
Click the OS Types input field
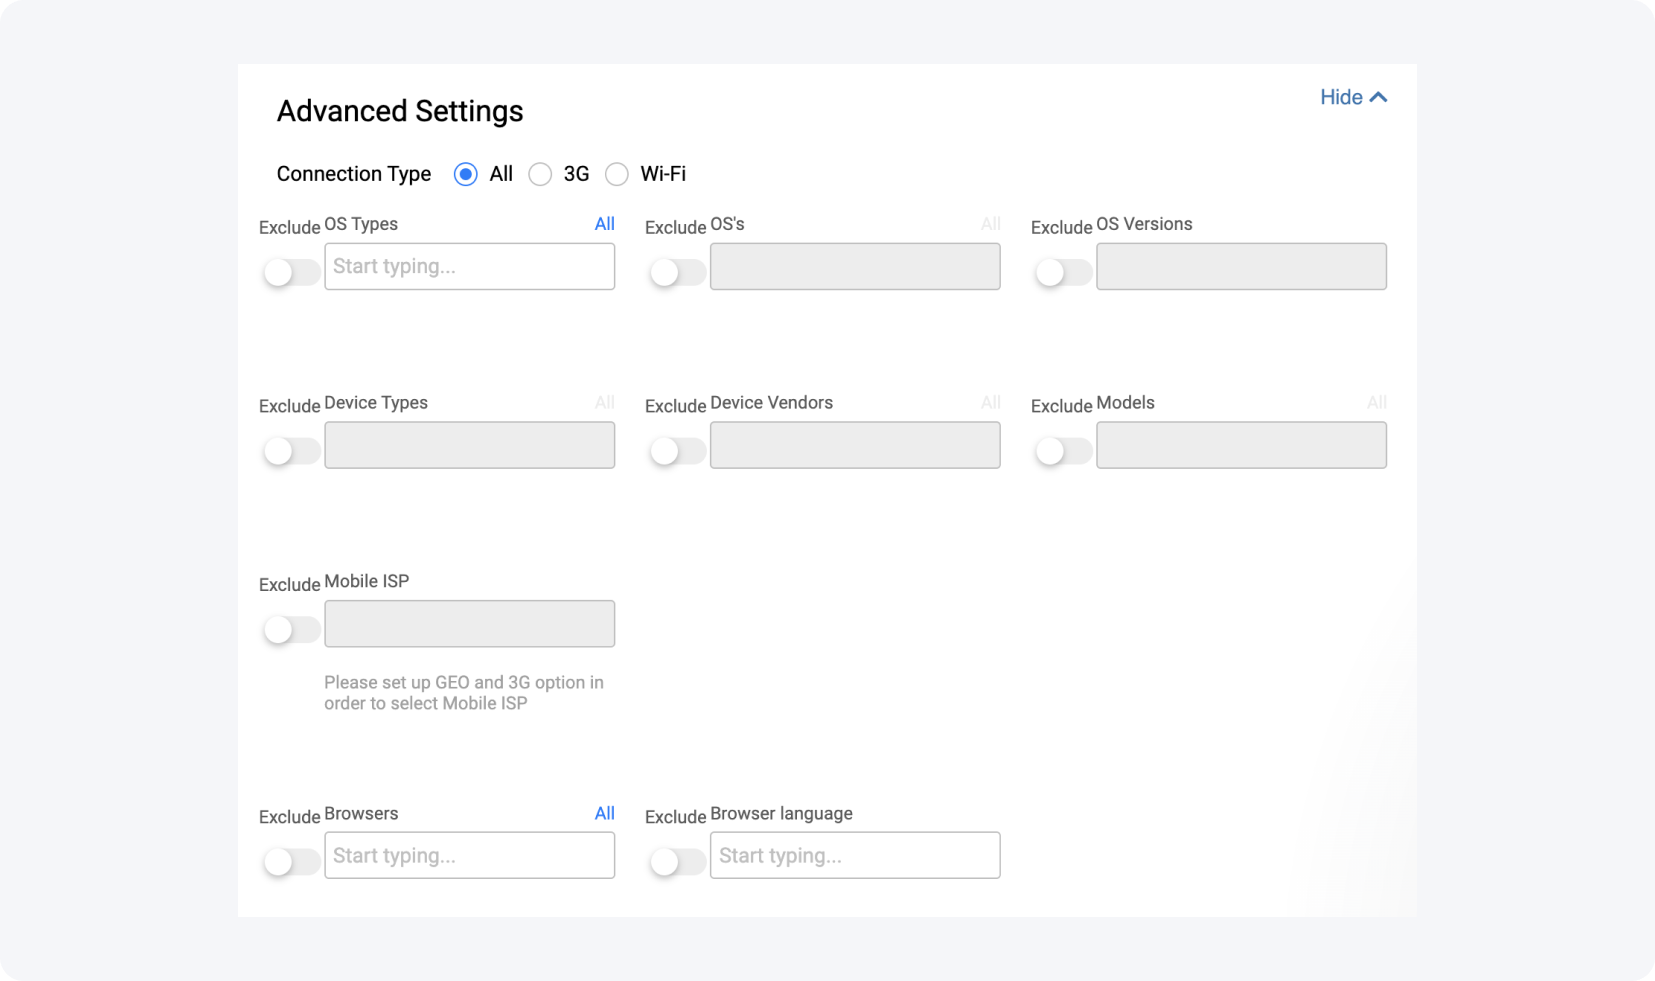[x=469, y=266]
